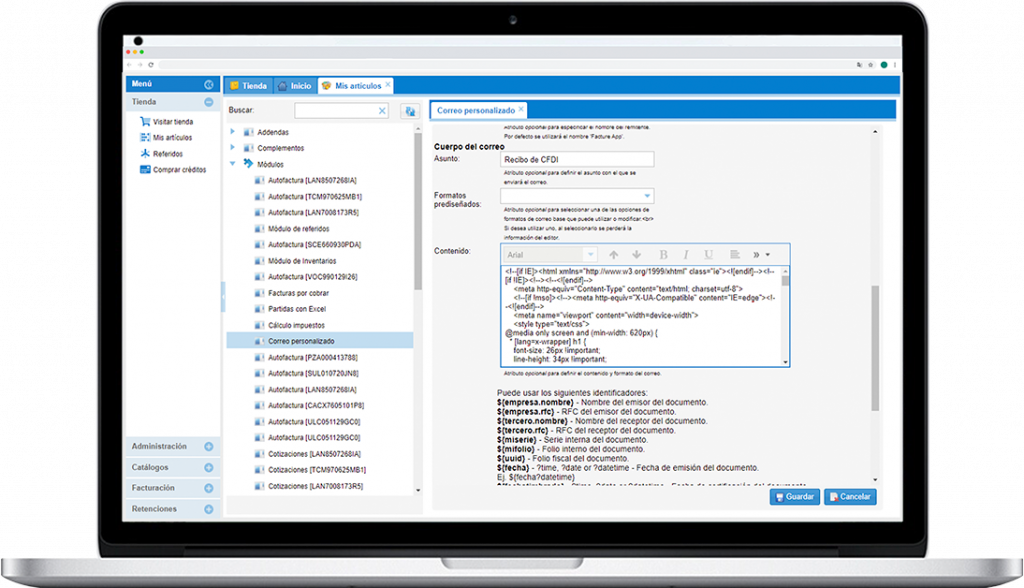The image size is (1024, 588).
Task: Clear the Buscar search field
Action: click(382, 111)
